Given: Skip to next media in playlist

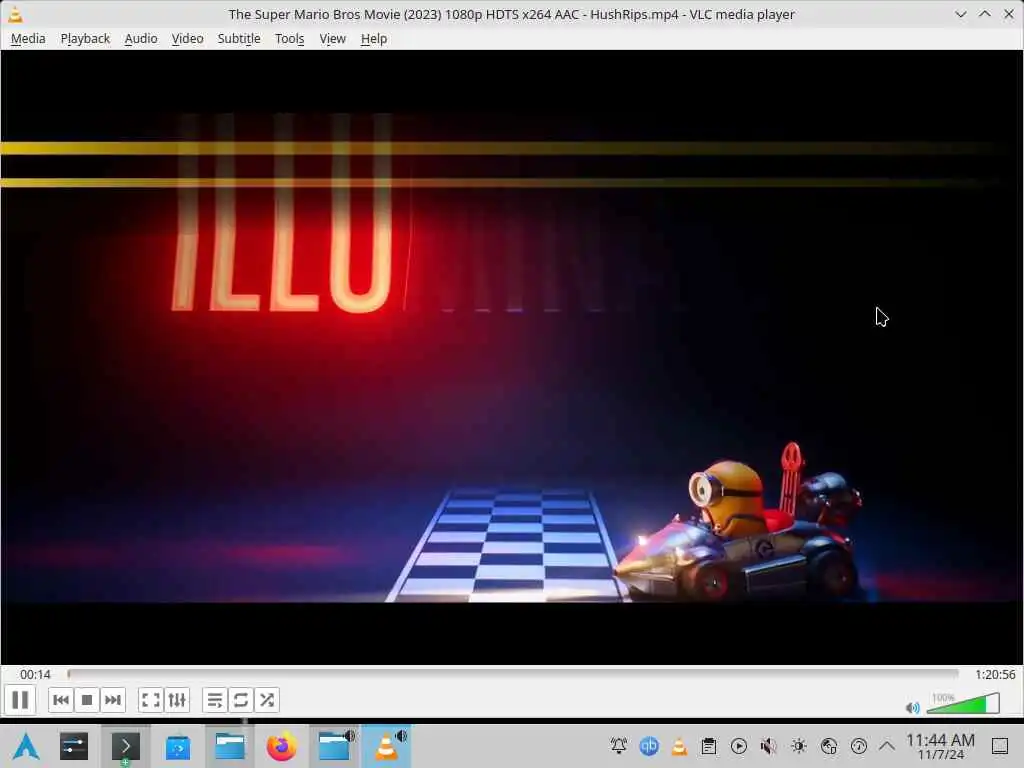Looking at the screenshot, I should 113,700.
